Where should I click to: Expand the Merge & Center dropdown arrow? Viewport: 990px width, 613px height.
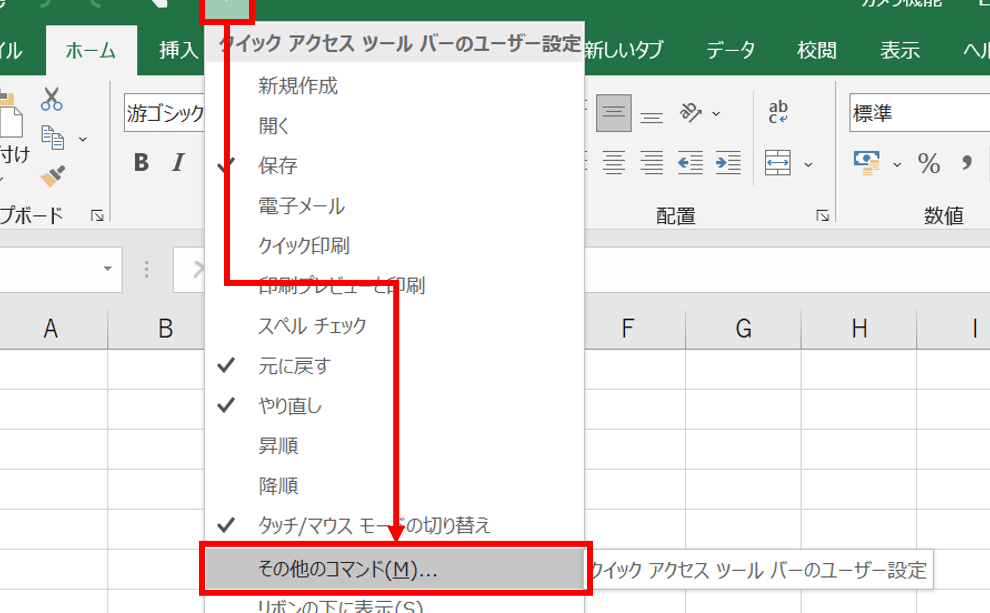point(808,163)
